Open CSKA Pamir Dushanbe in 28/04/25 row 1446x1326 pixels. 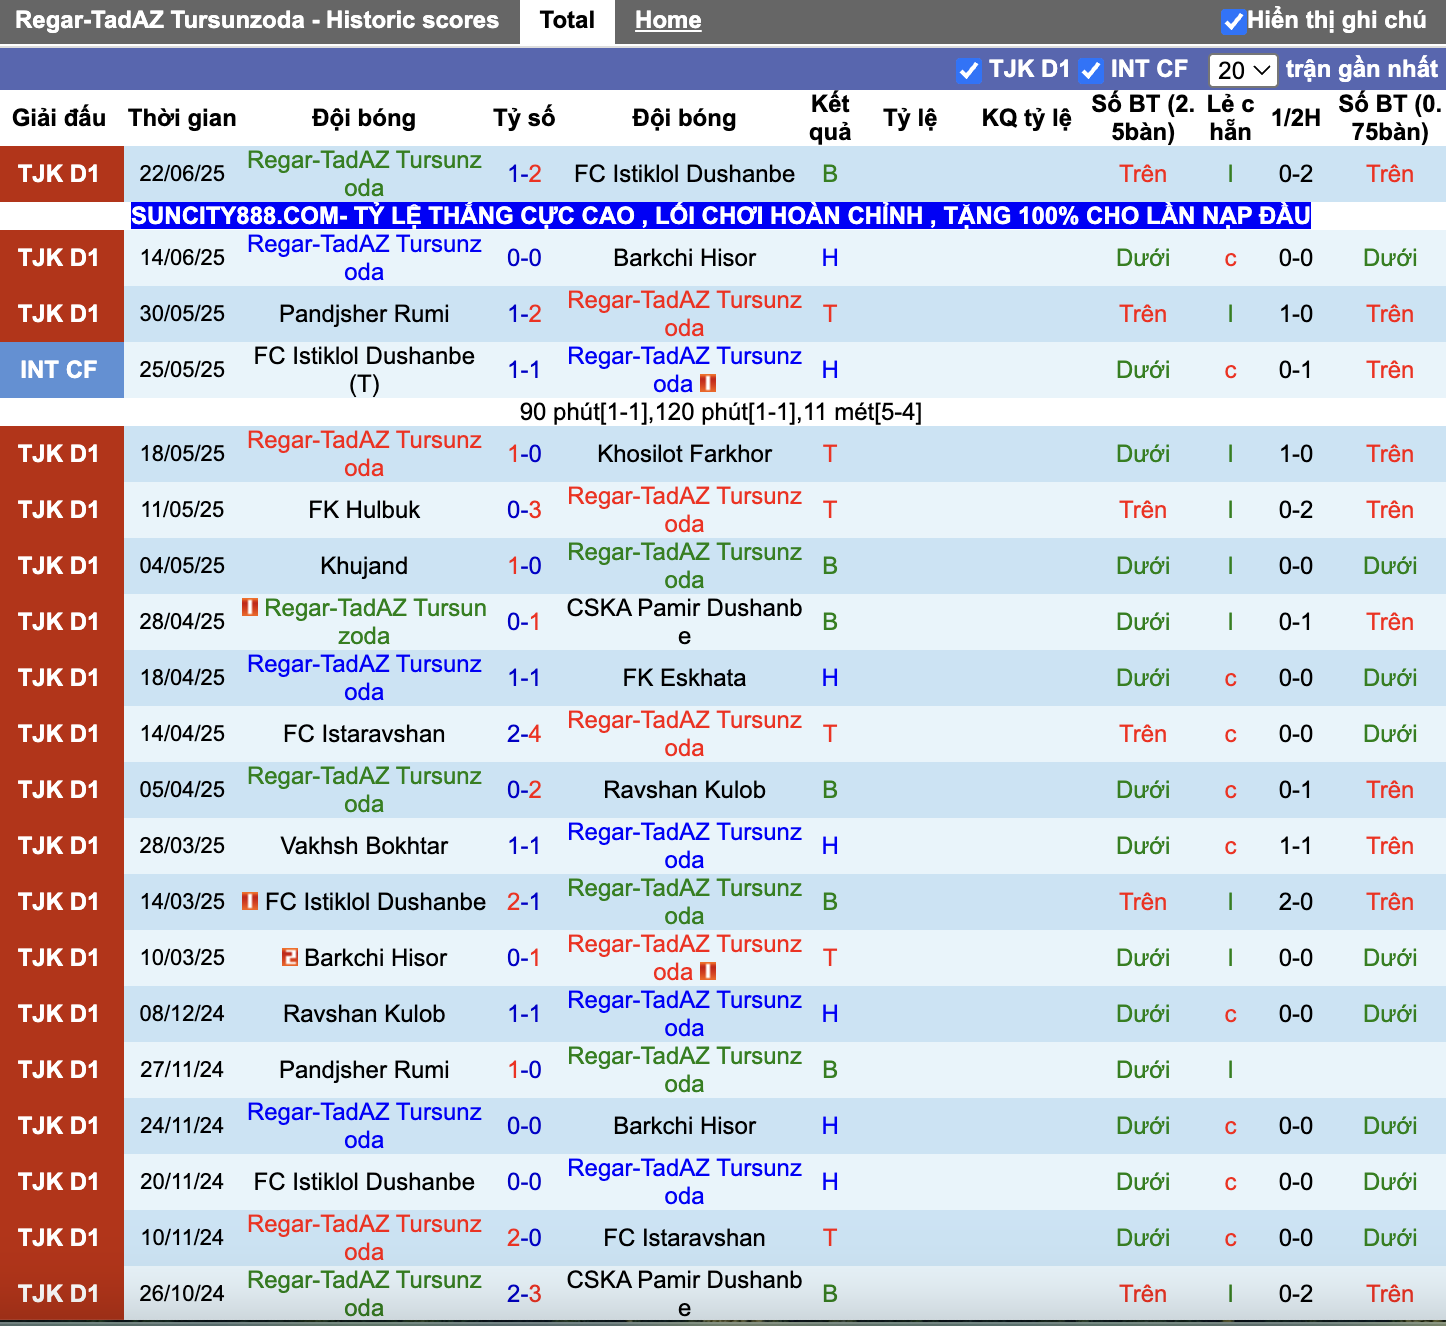(x=684, y=622)
